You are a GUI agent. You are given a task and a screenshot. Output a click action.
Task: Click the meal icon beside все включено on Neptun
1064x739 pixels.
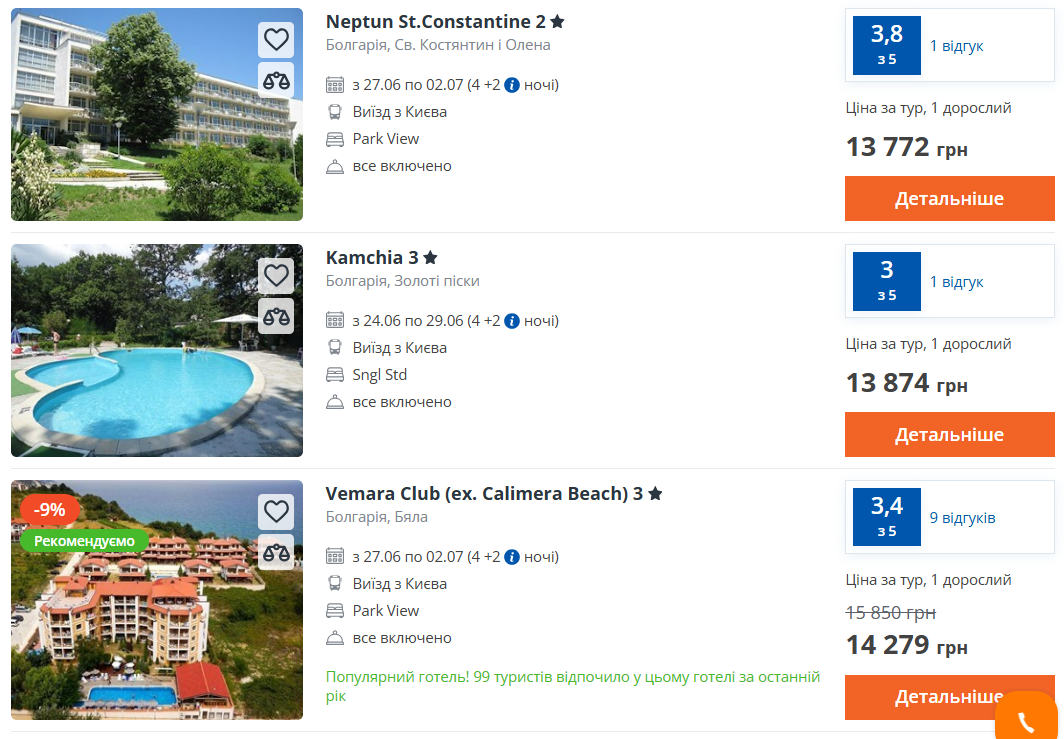click(333, 165)
